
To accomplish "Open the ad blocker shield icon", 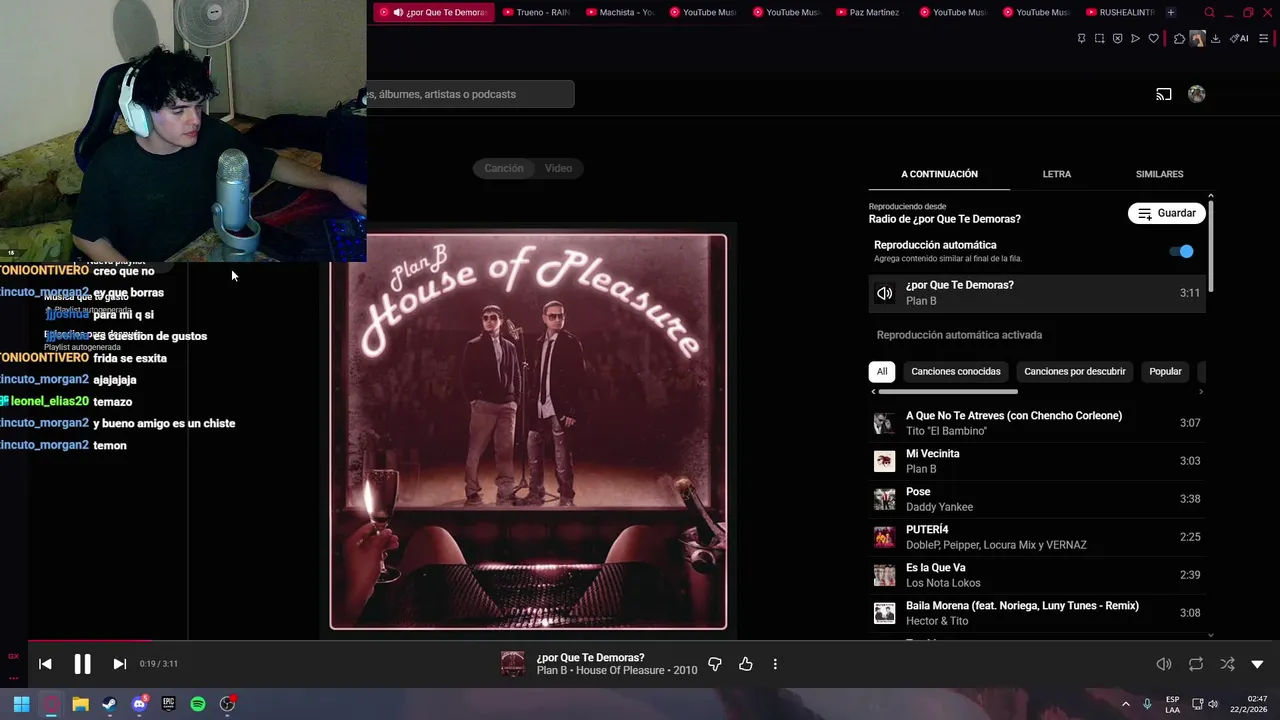I will (1117, 39).
